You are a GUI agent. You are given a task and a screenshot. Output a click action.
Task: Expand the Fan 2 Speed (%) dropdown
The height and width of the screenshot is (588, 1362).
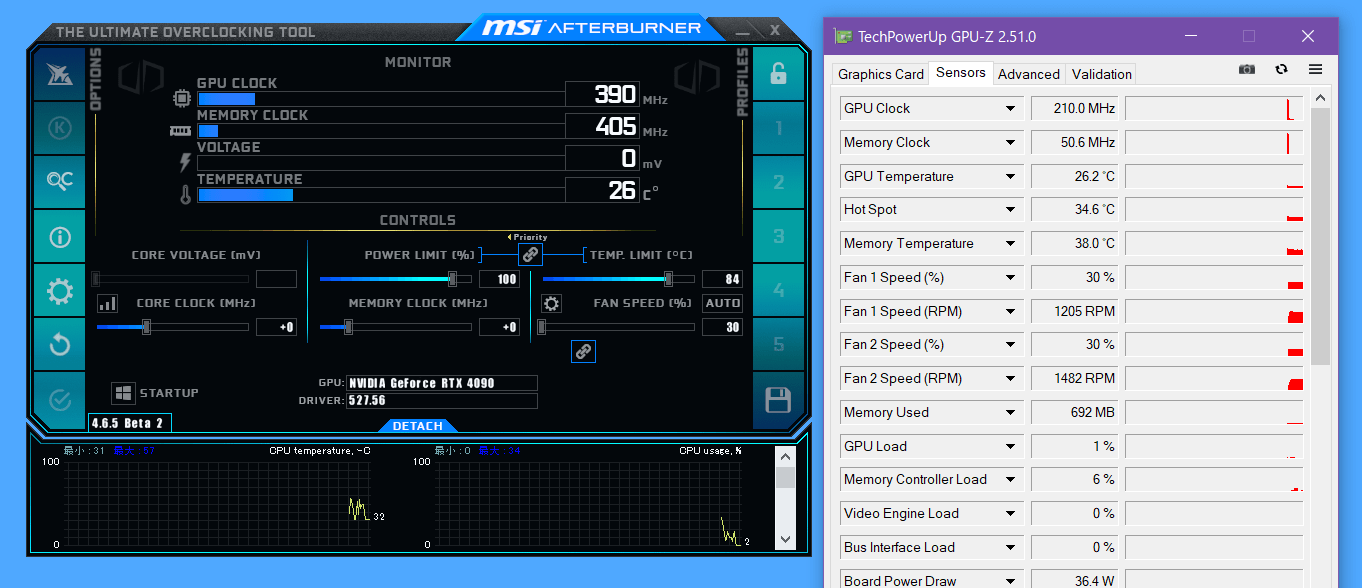click(1011, 345)
